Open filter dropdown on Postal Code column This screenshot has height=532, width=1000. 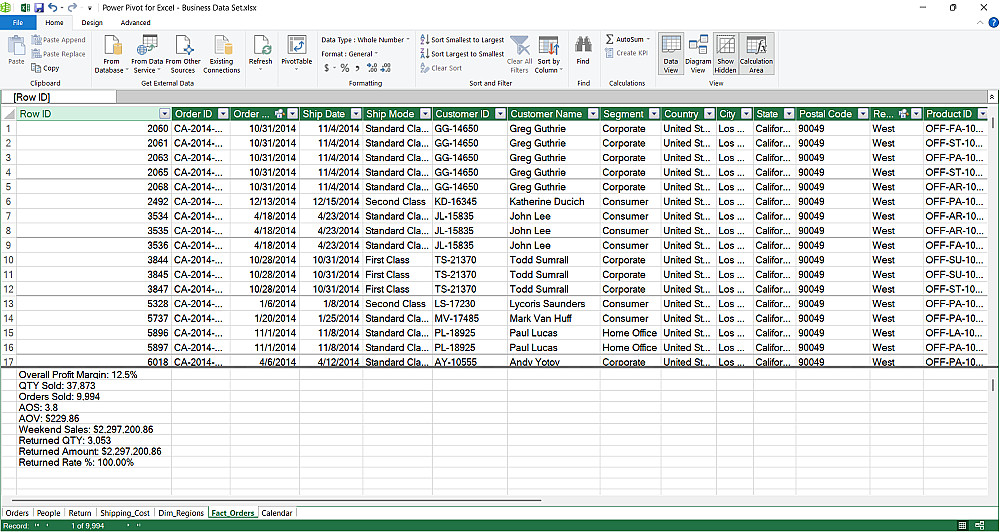pos(864,114)
